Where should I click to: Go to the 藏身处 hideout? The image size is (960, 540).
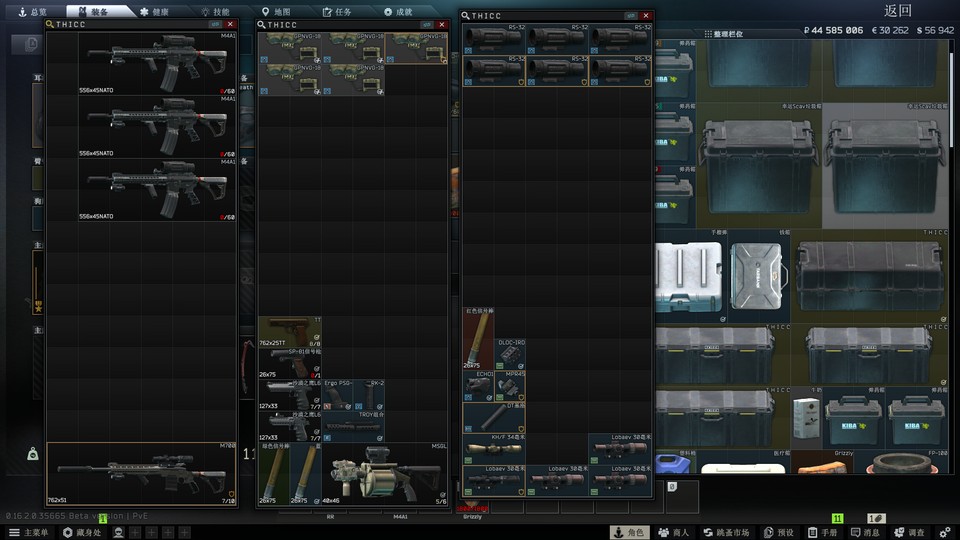click(x=82, y=533)
